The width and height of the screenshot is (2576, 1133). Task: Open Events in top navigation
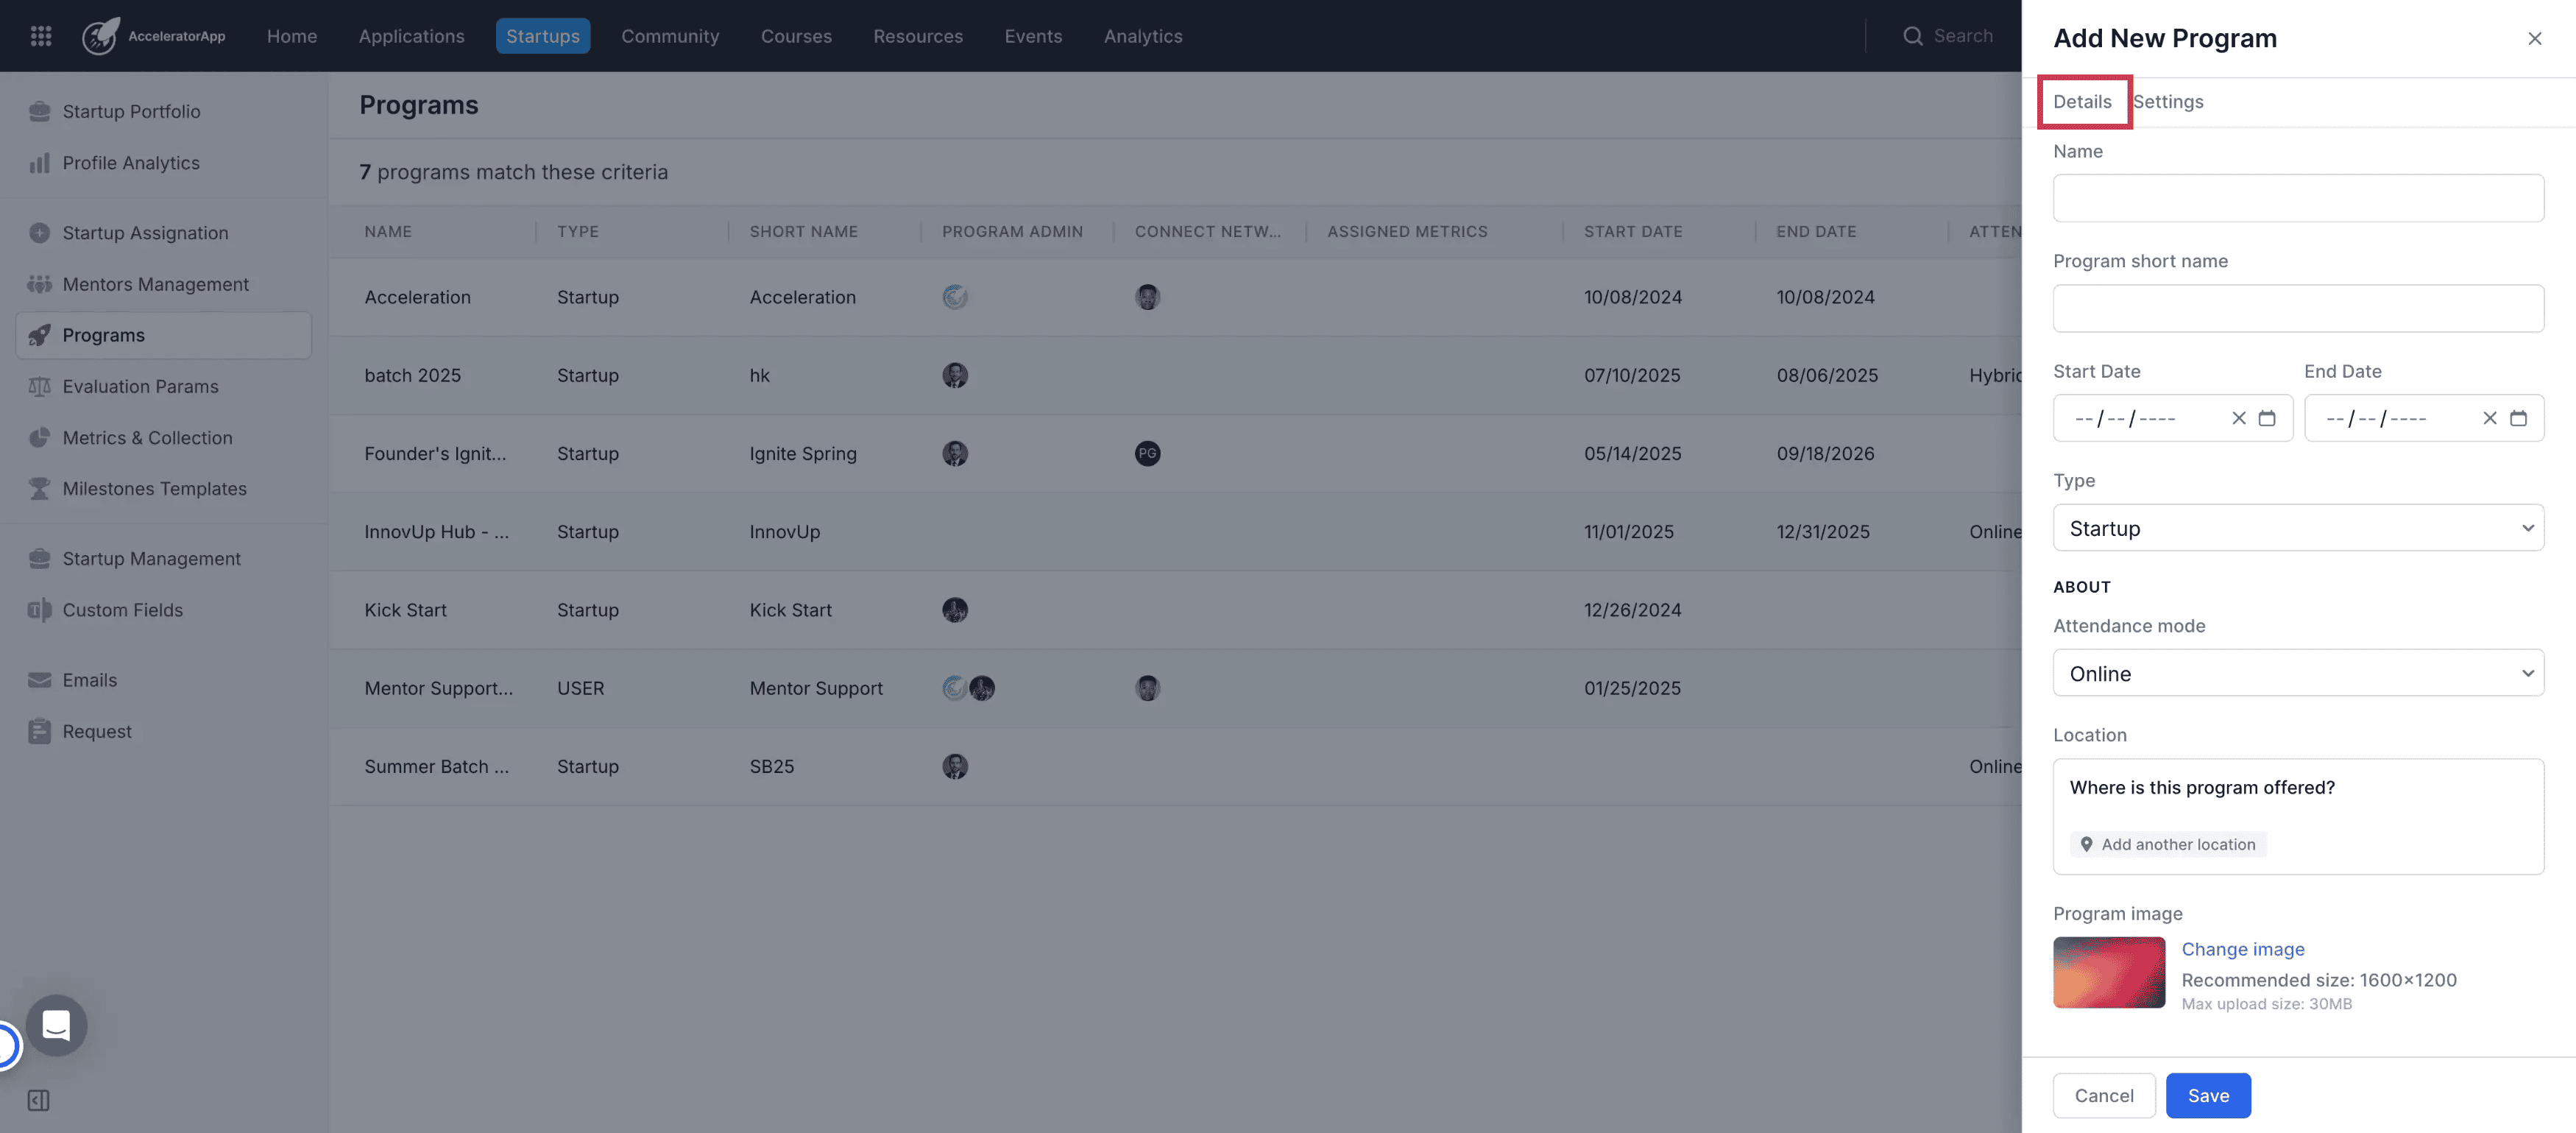1033,36
